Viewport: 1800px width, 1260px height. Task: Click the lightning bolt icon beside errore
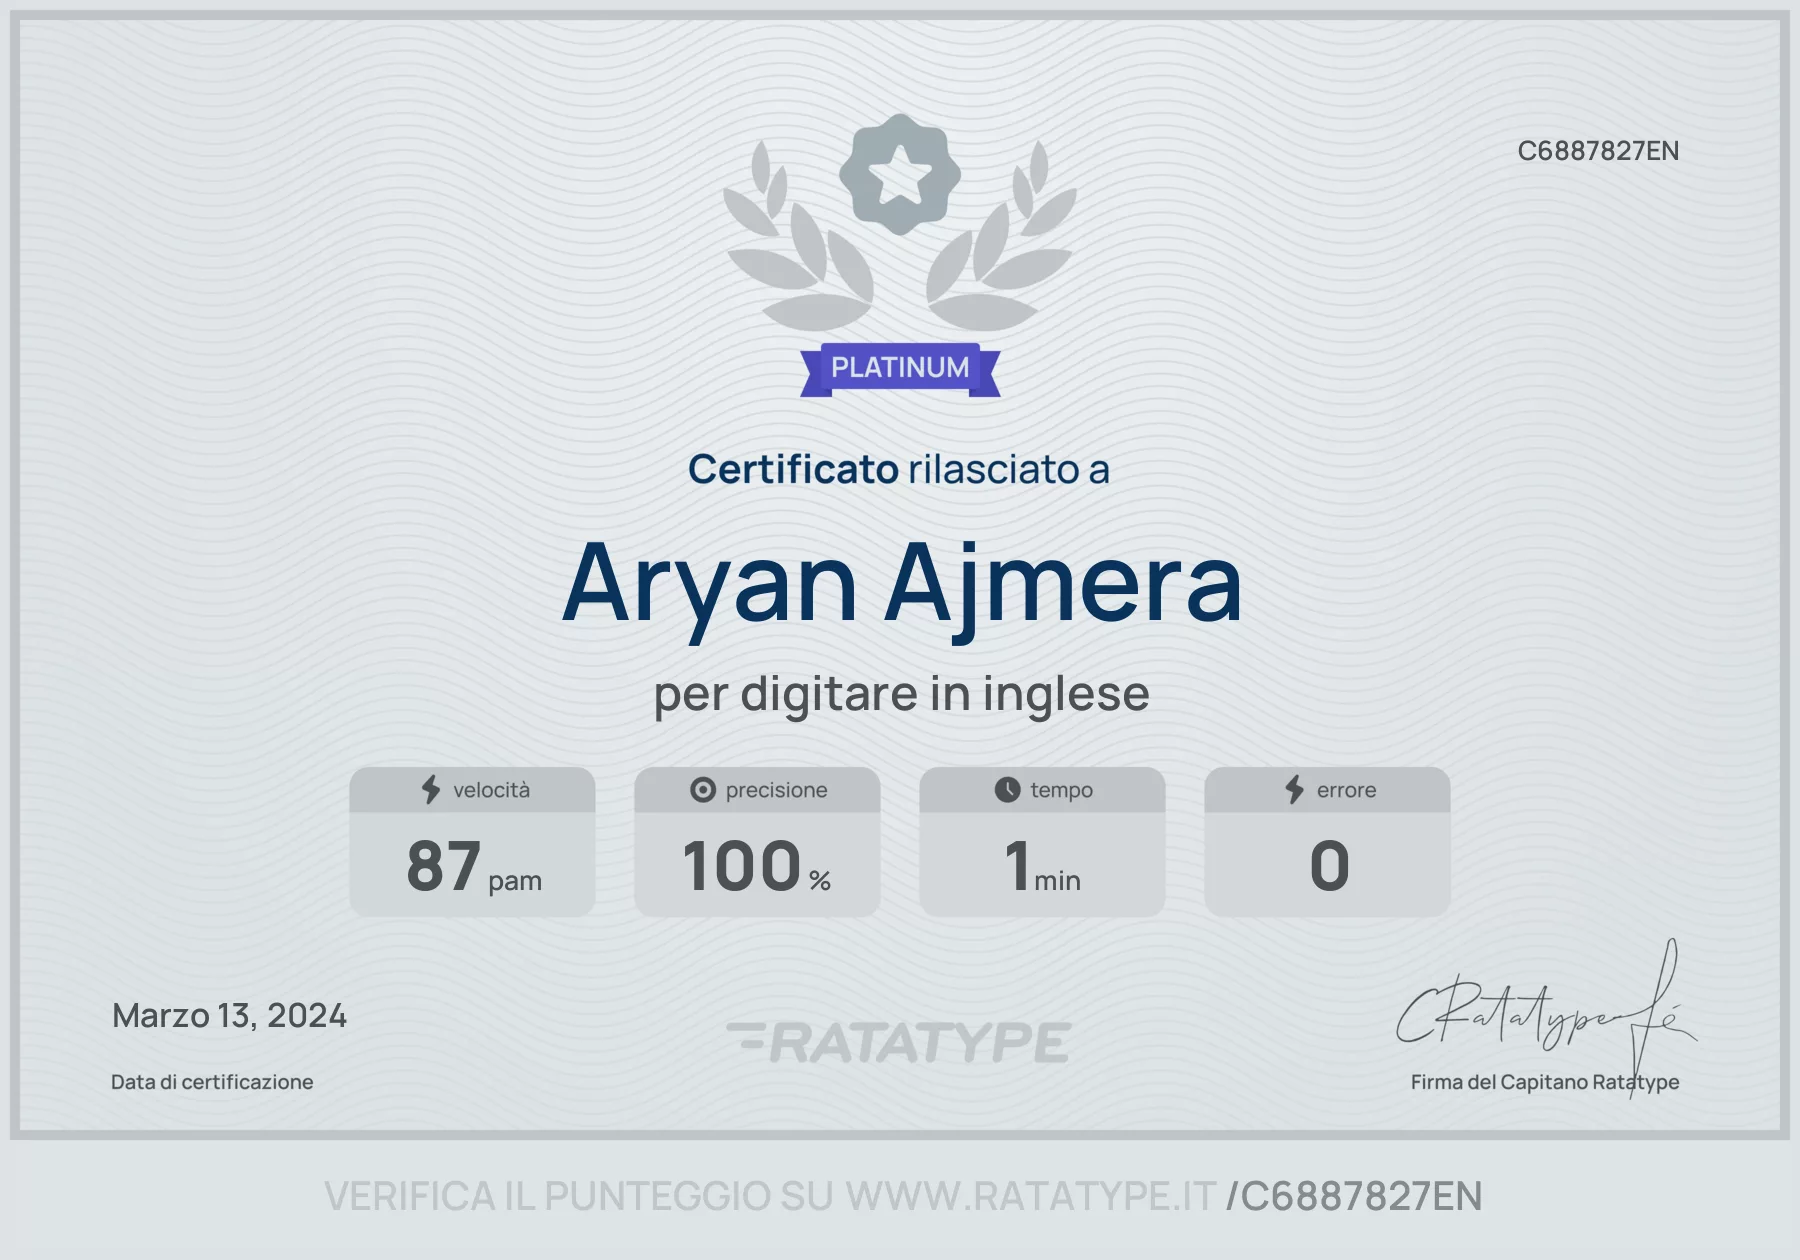point(1295,790)
